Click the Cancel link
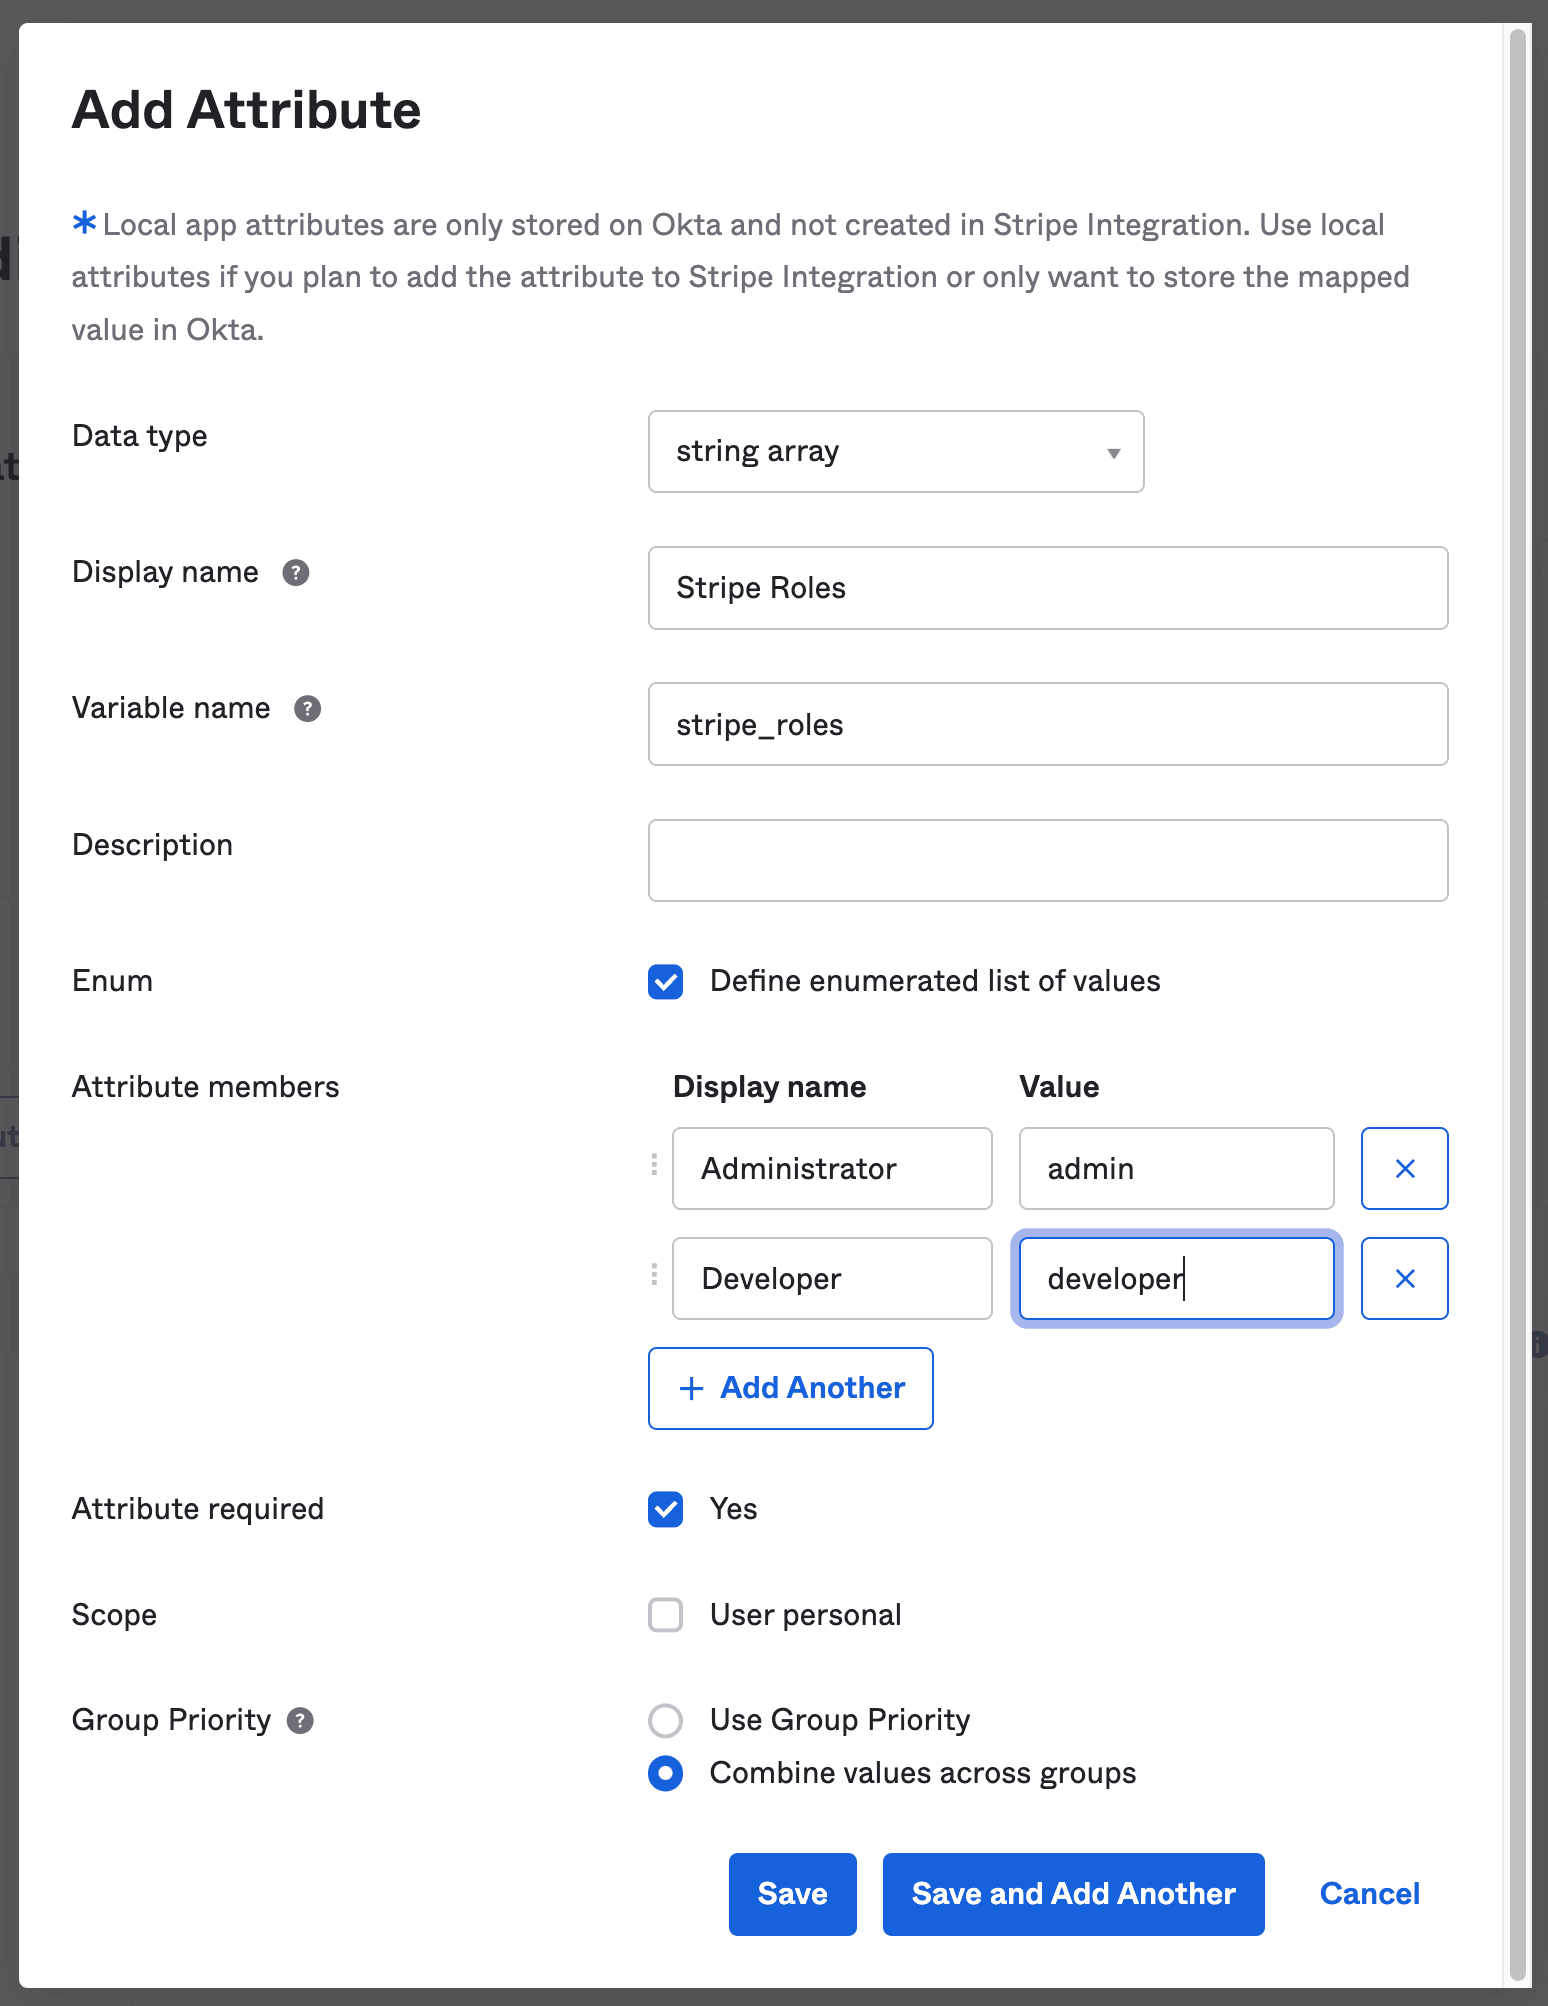This screenshot has height=2006, width=1548. 1369,1894
